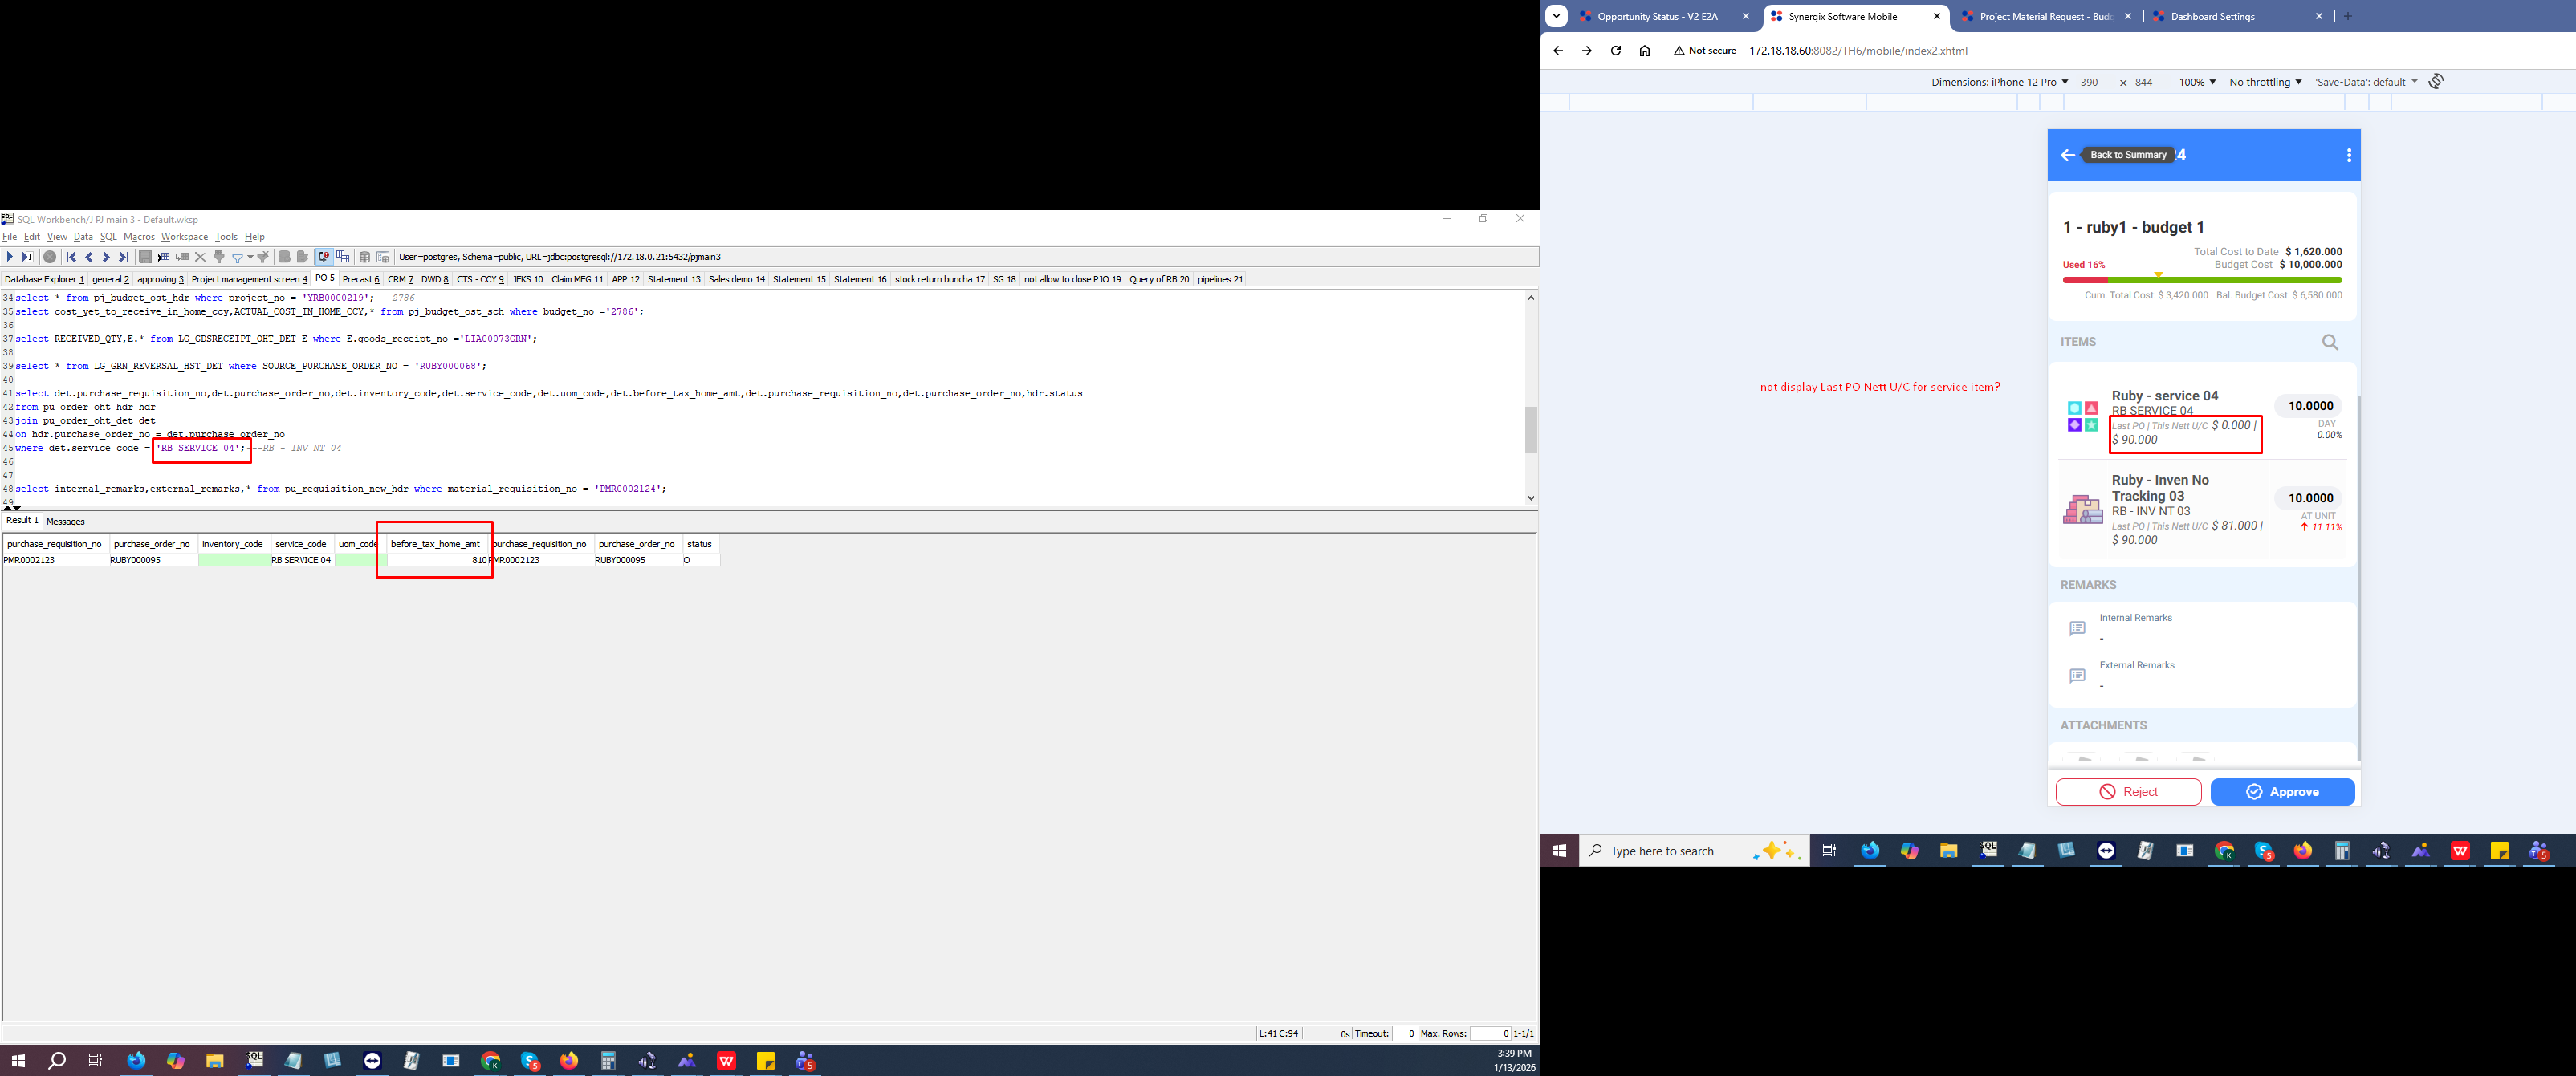Click the insert new row icon
Screen dimensions: 2576x1076
(164, 257)
